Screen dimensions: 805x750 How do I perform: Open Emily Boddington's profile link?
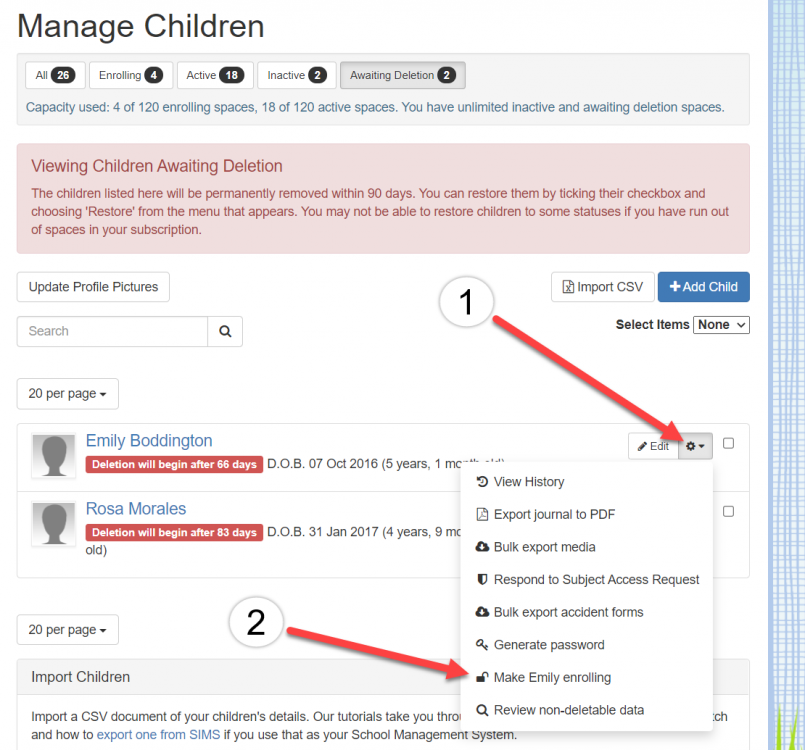click(149, 441)
